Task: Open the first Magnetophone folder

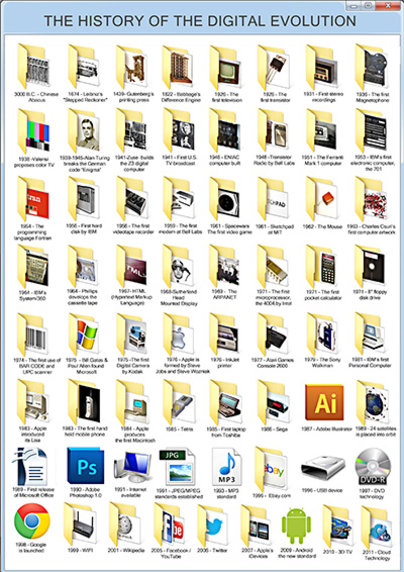Action: coord(372,67)
